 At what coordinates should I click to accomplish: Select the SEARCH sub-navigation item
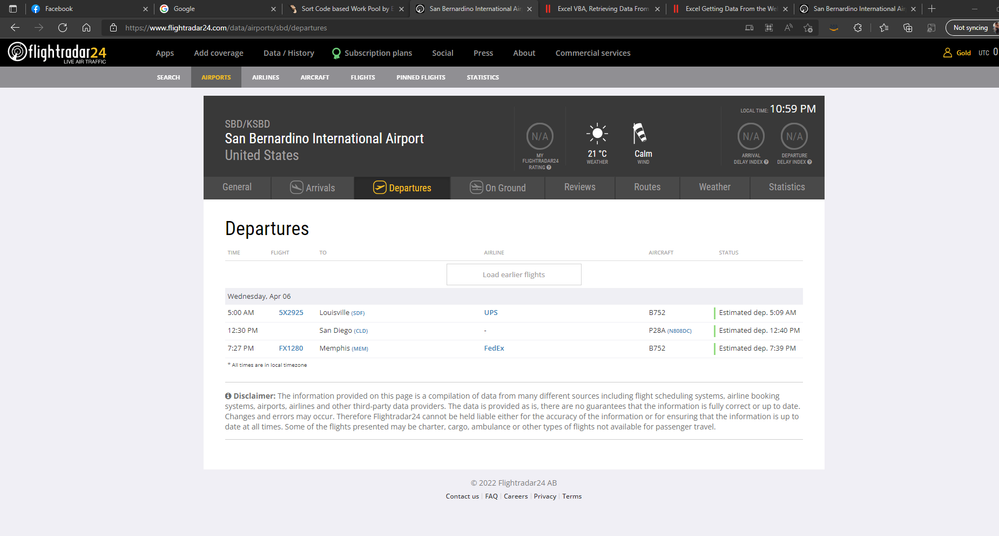pos(168,77)
